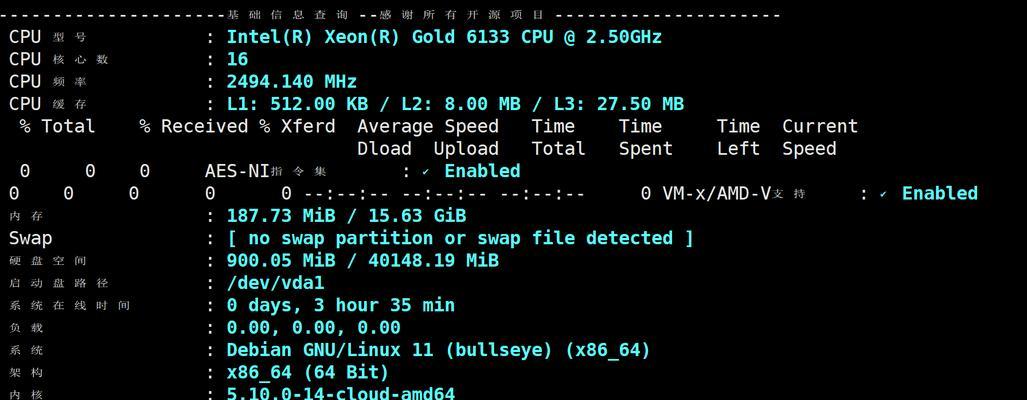Click the kernel version 5.10.0-14-cloud-amd64

[341, 393]
